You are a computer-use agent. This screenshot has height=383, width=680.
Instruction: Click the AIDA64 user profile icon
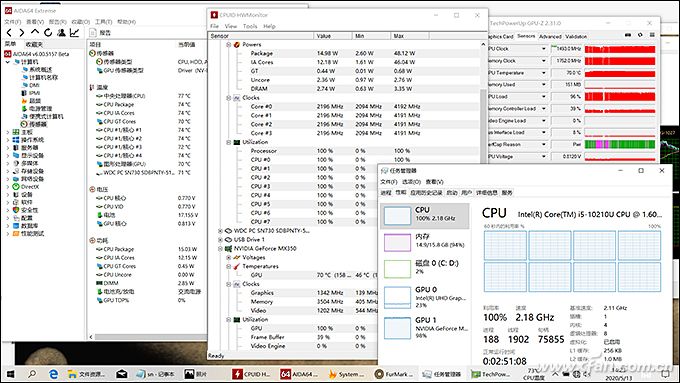(61, 33)
